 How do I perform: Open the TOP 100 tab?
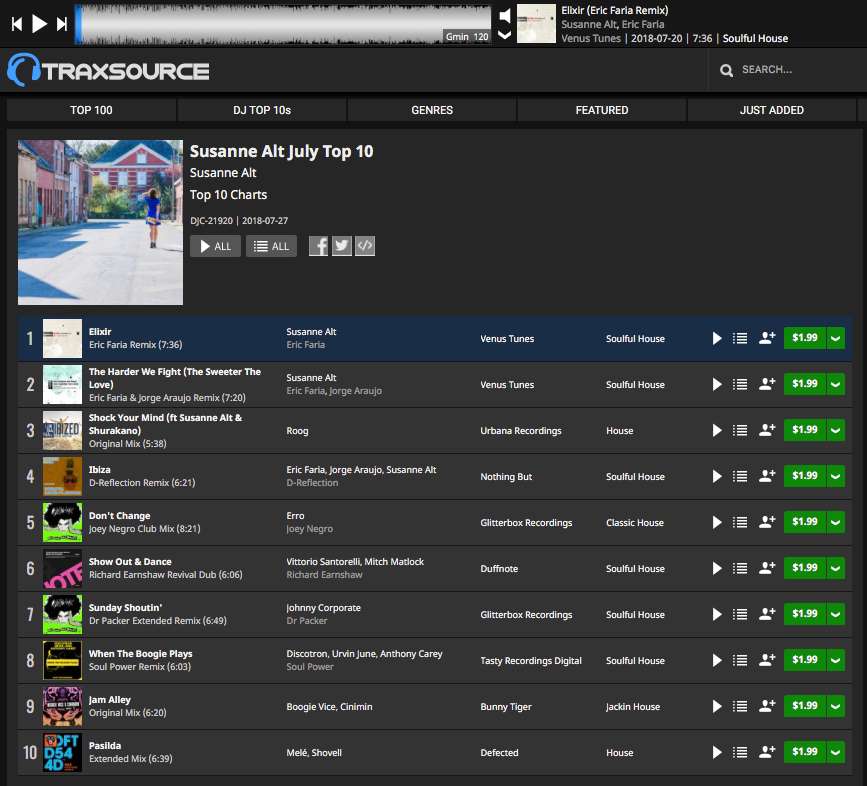[91, 110]
